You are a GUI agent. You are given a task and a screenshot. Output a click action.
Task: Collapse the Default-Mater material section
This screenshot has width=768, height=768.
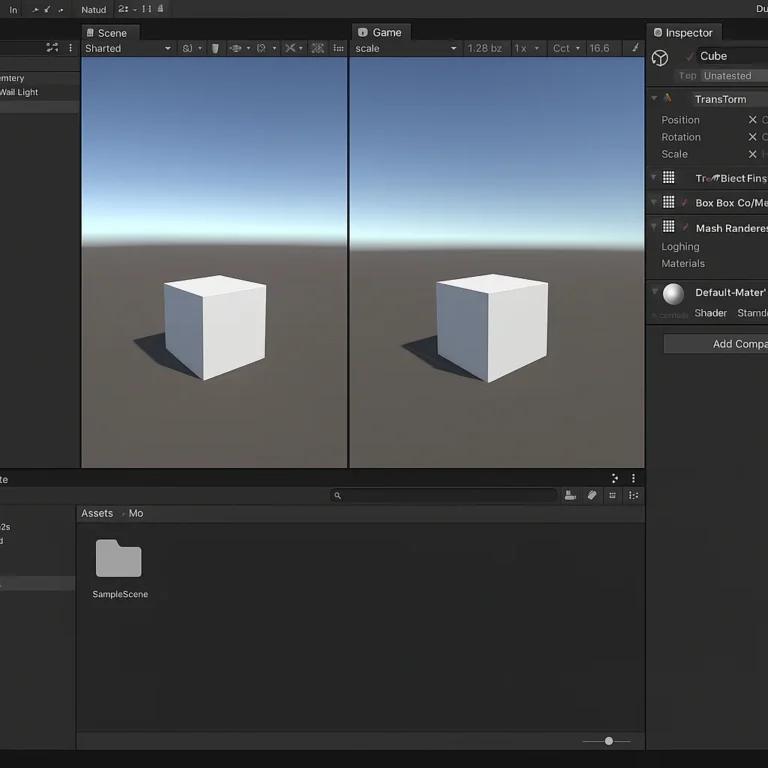click(654, 291)
